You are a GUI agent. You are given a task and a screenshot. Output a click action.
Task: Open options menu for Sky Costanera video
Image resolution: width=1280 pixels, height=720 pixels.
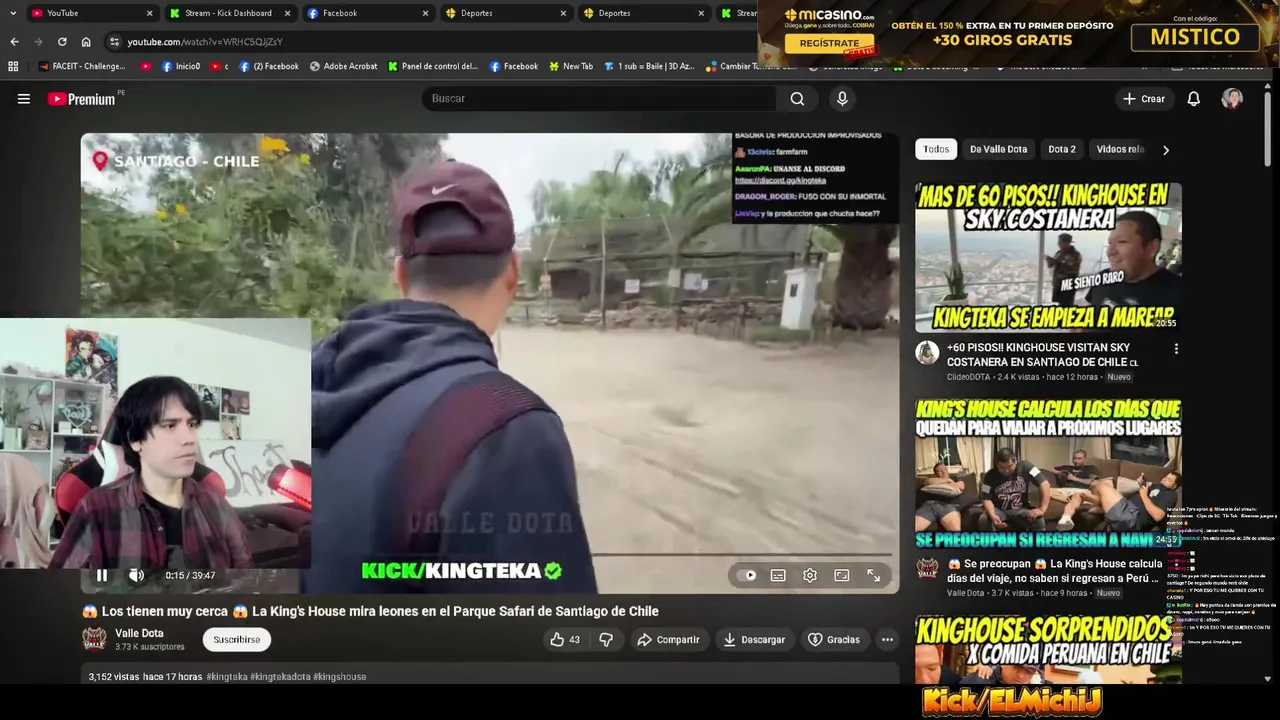pyautogui.click(x=1176, y=349)
